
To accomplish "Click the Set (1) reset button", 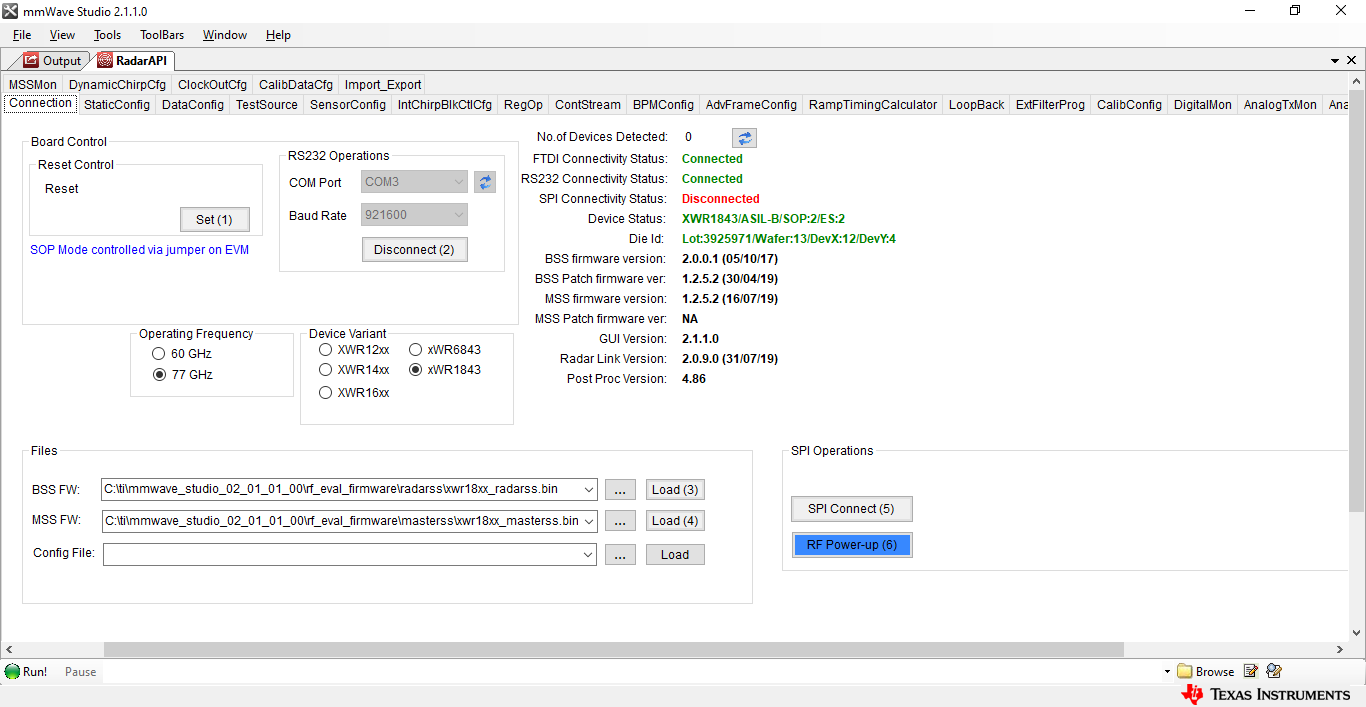I will tap(215, 219).
